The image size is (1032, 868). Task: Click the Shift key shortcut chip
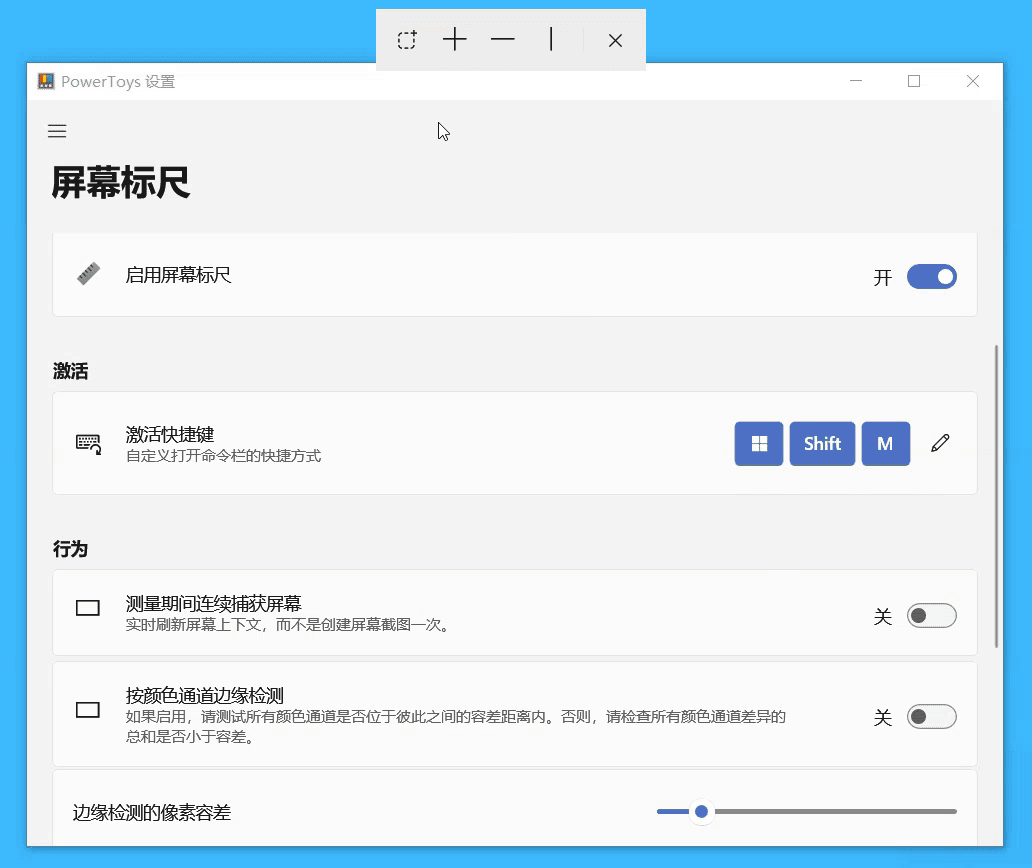coord(822,444)
